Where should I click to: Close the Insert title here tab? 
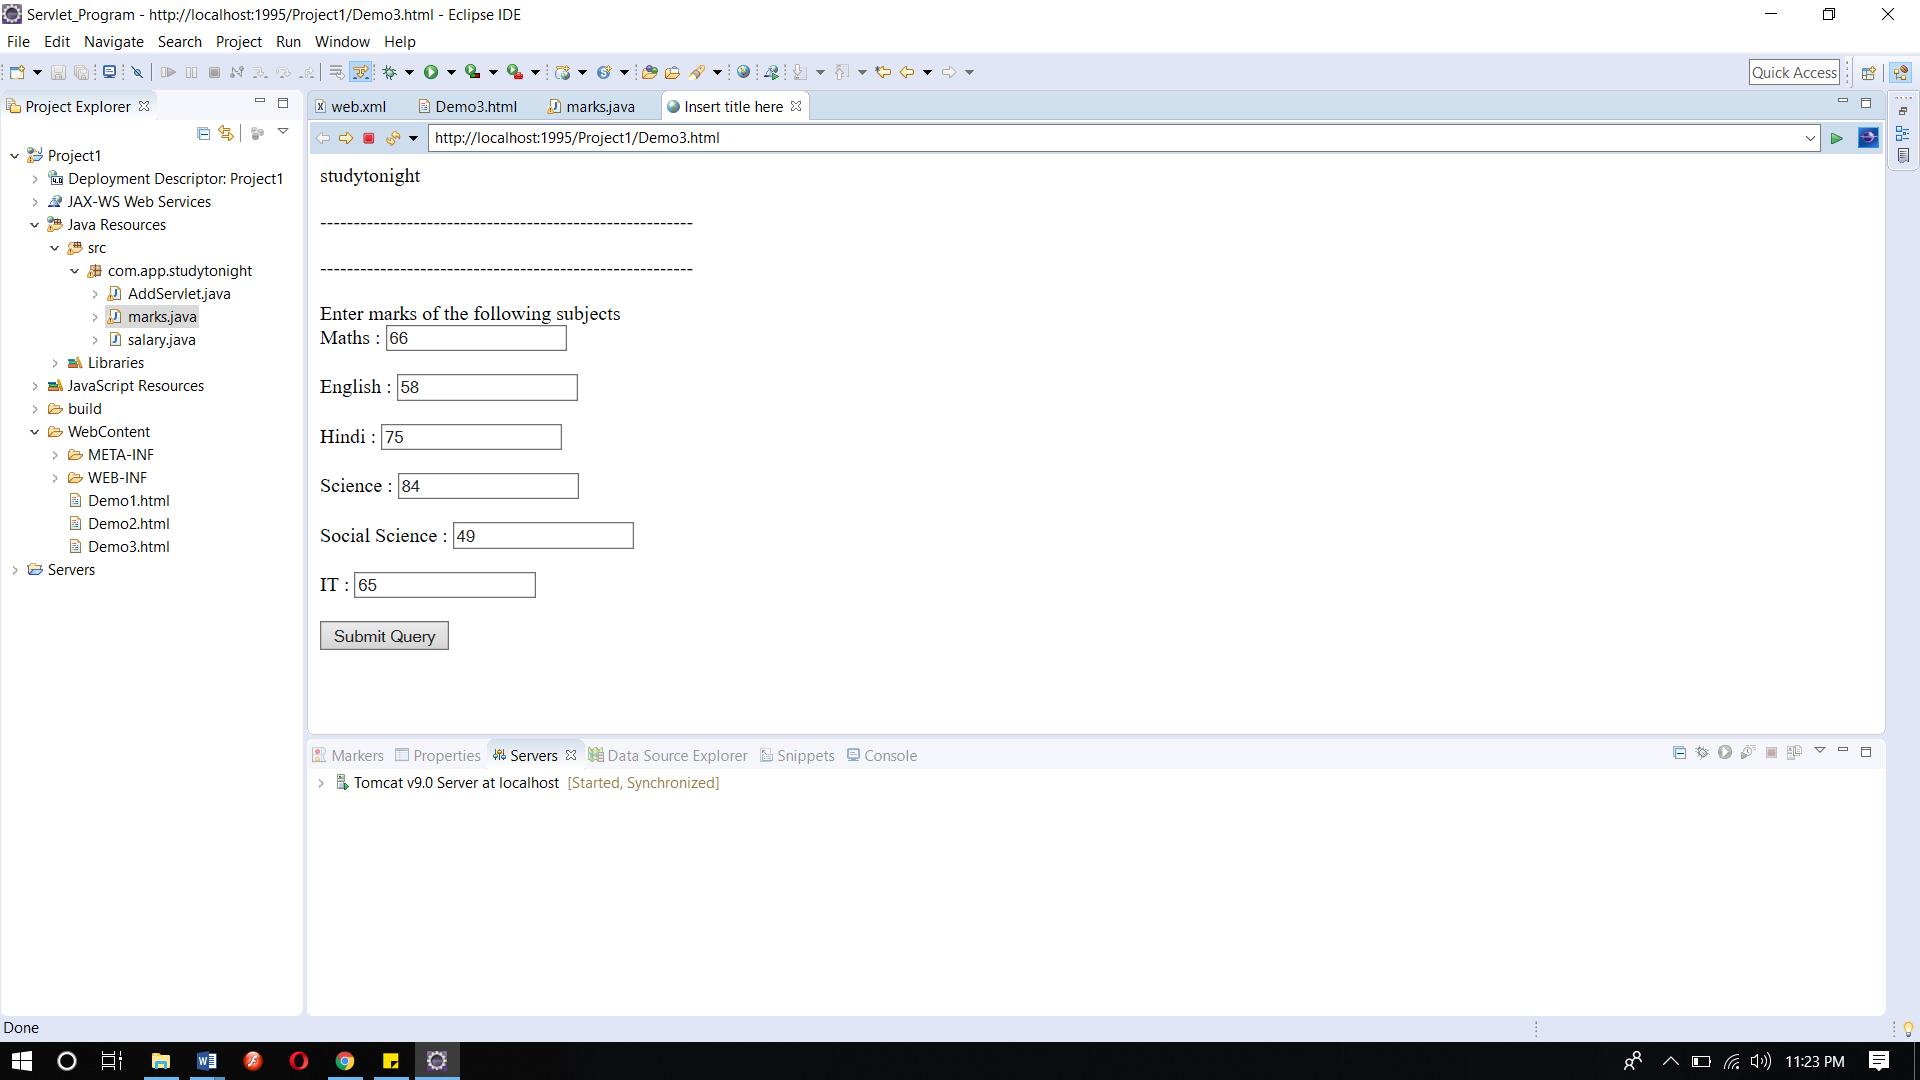[796, 106]
